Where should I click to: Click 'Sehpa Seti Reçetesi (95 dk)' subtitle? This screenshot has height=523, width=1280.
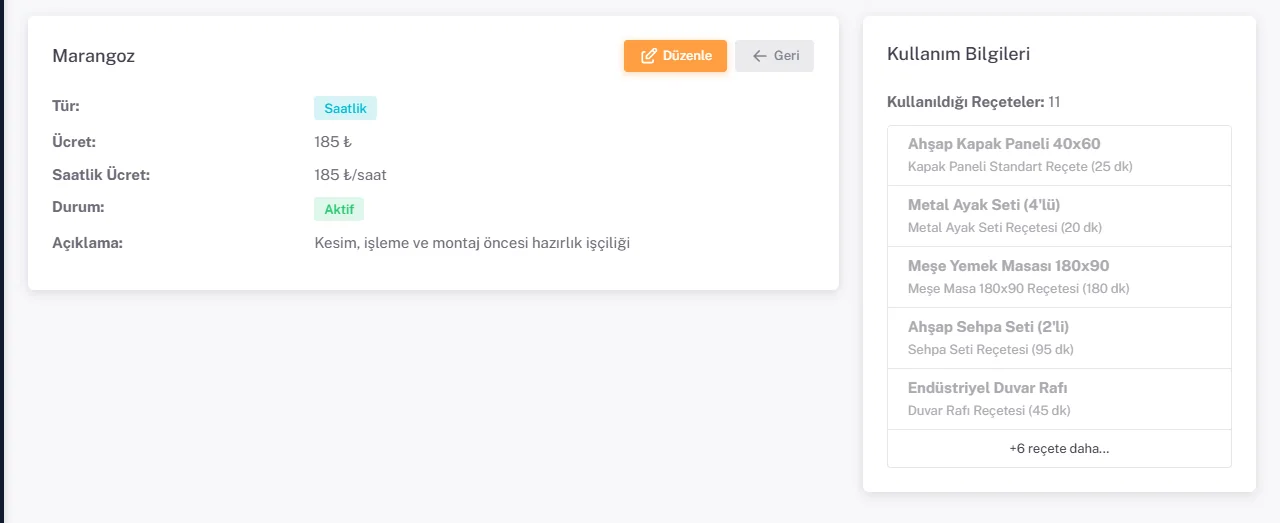991,350
